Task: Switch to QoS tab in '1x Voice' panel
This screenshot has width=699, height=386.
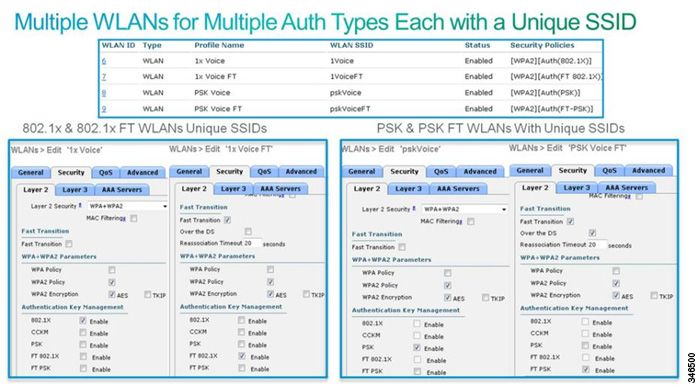Action: coord(105,172)
